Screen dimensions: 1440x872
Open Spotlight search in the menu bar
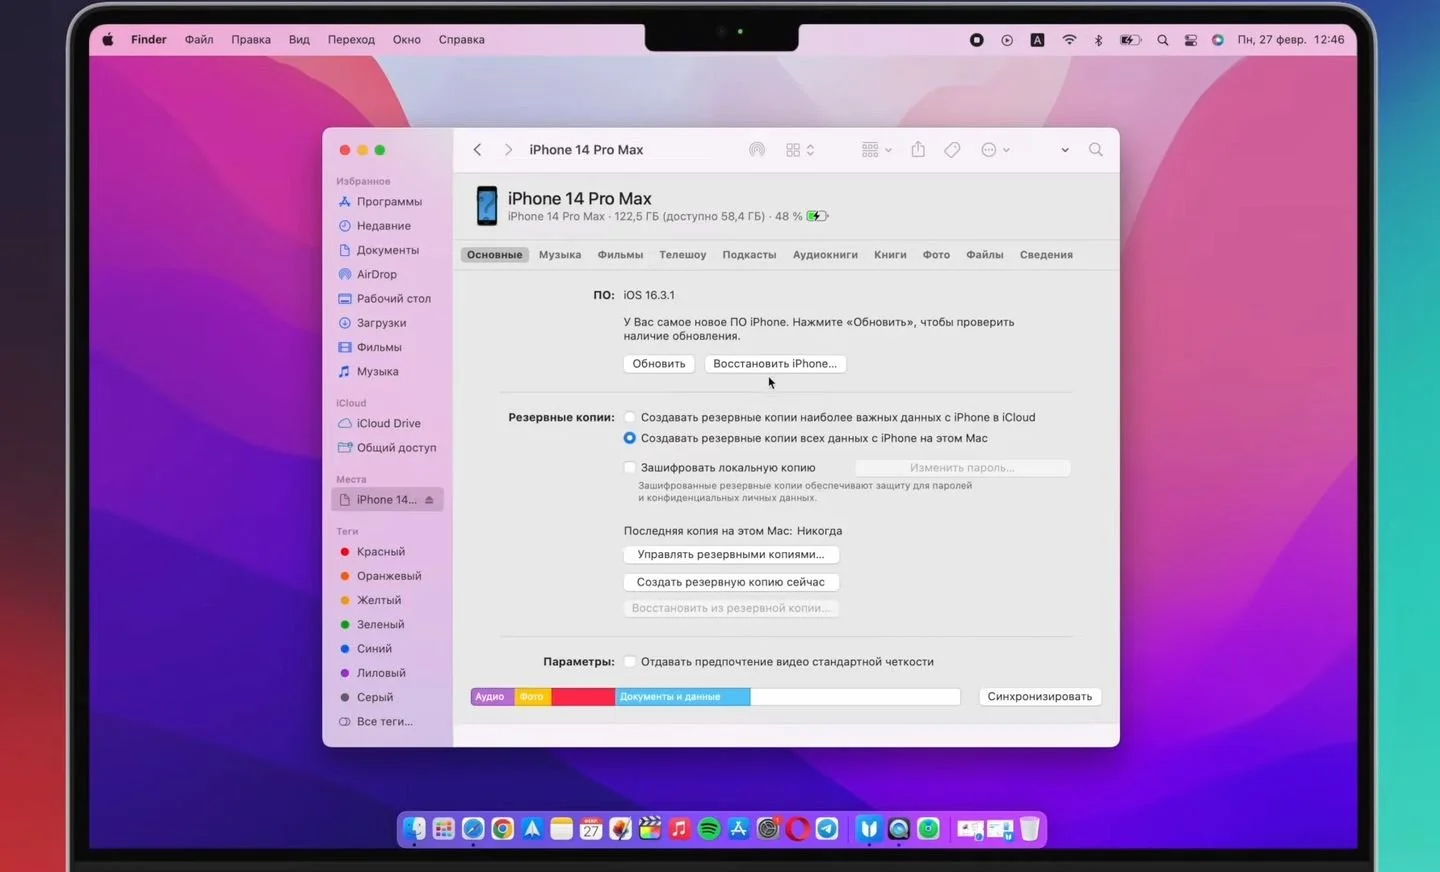point(1162,40)
